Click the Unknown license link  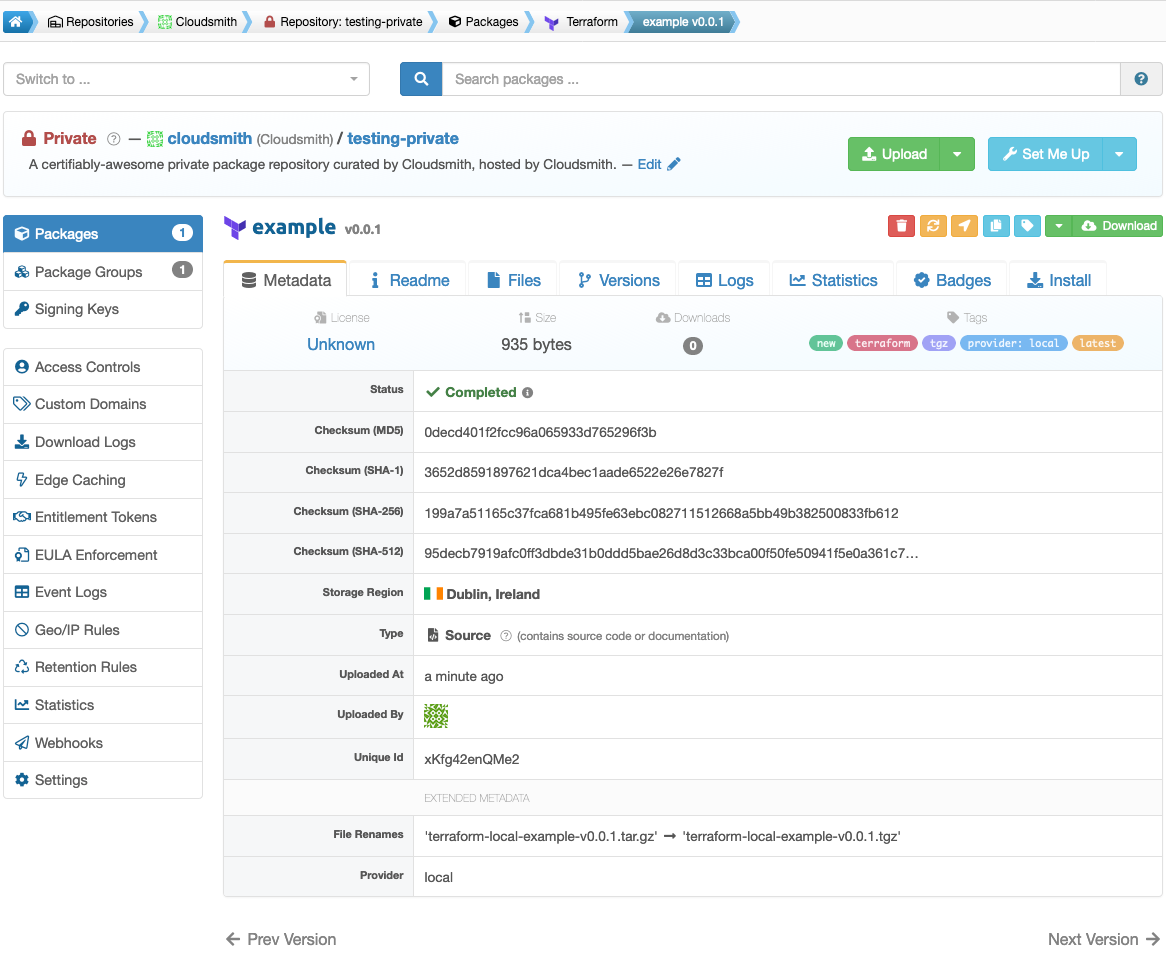coord(341,344)
